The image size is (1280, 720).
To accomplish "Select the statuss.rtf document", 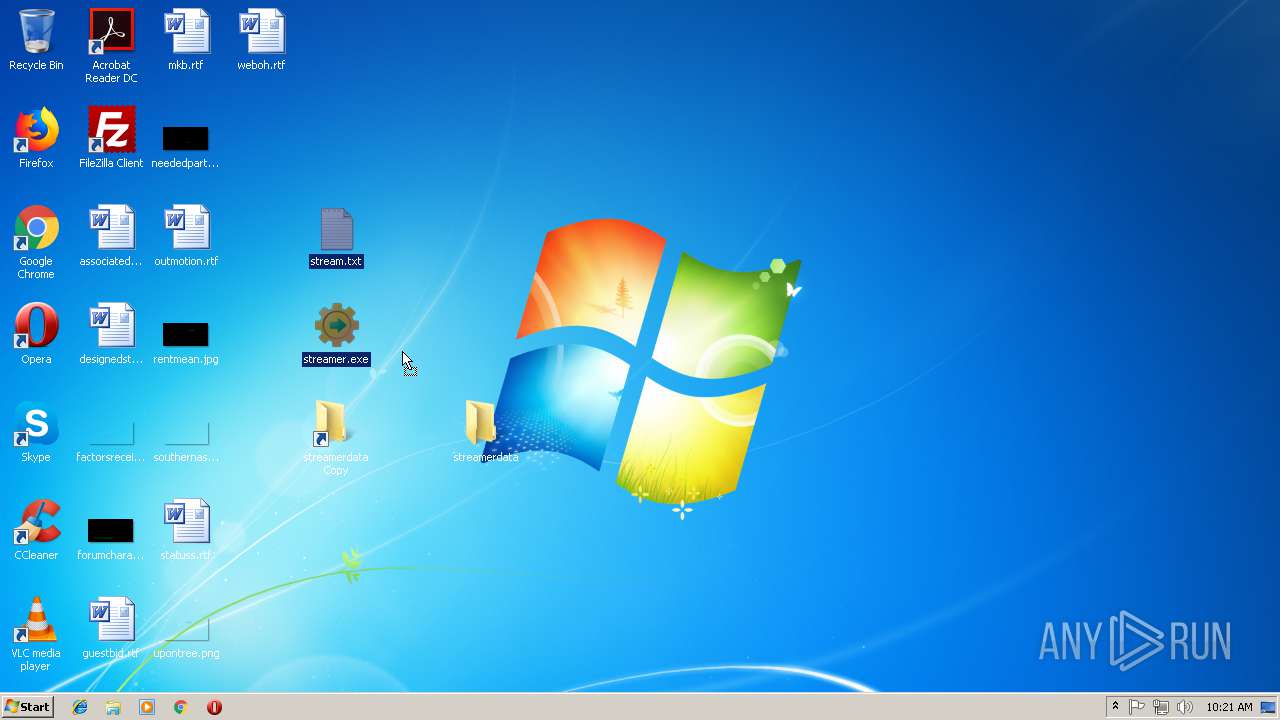I will (x=186, y=530).
